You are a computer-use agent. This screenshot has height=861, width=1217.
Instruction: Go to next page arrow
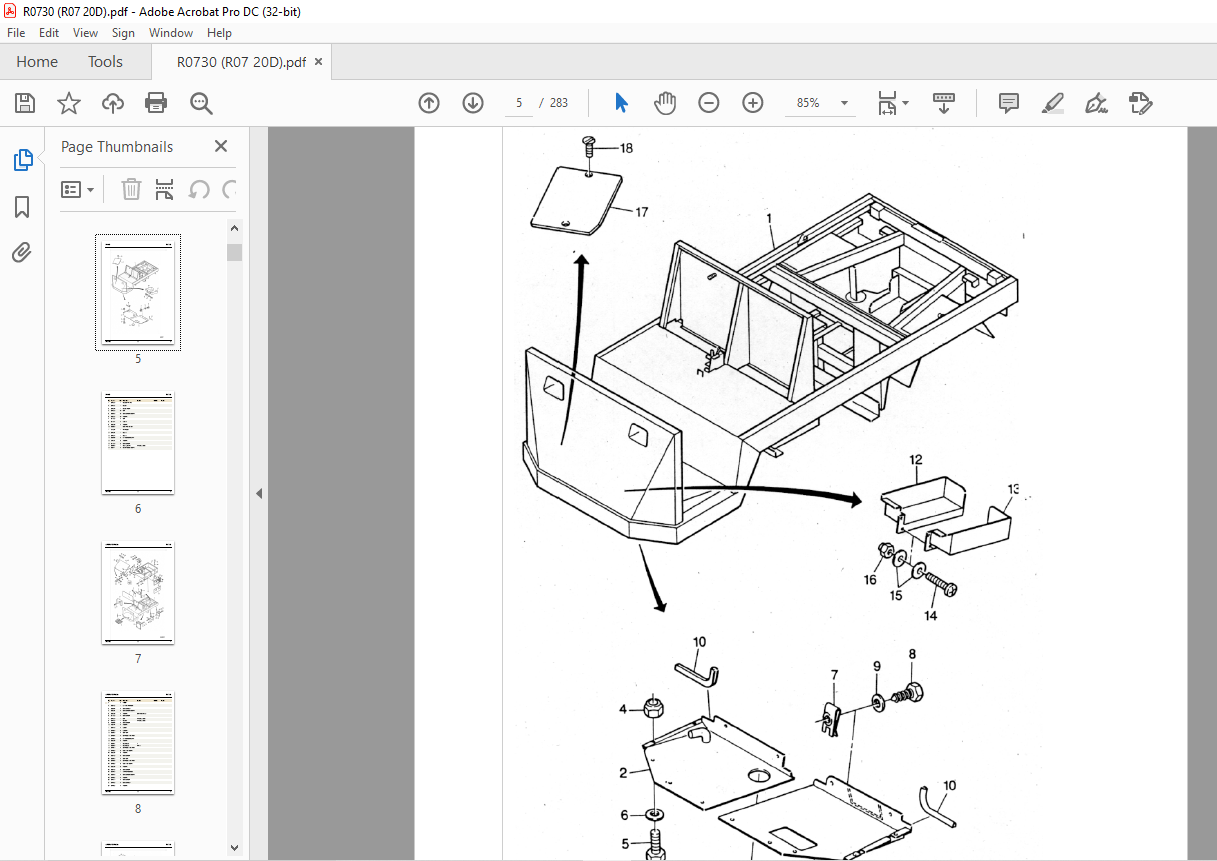(473, 103)
